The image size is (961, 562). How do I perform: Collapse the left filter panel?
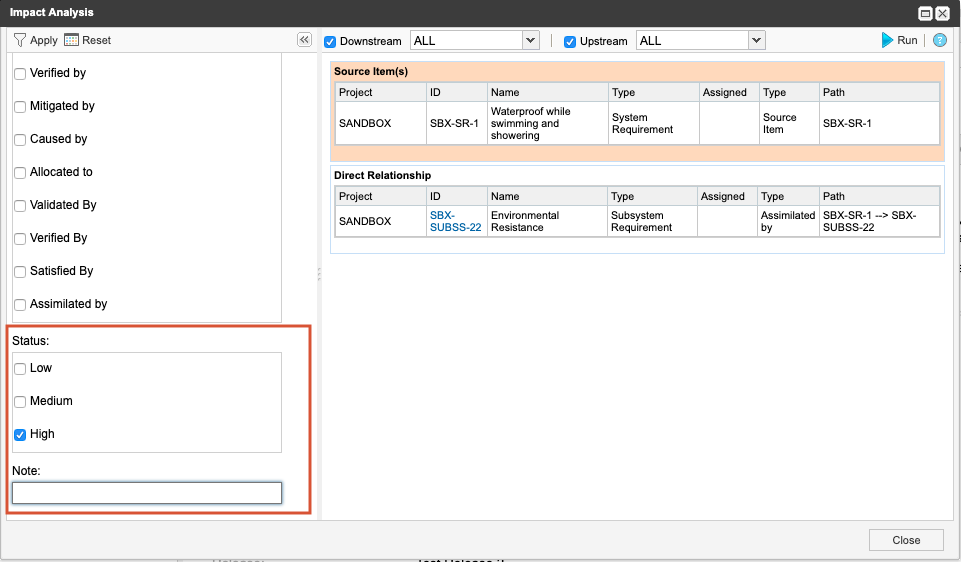click(x=304, y=40)
